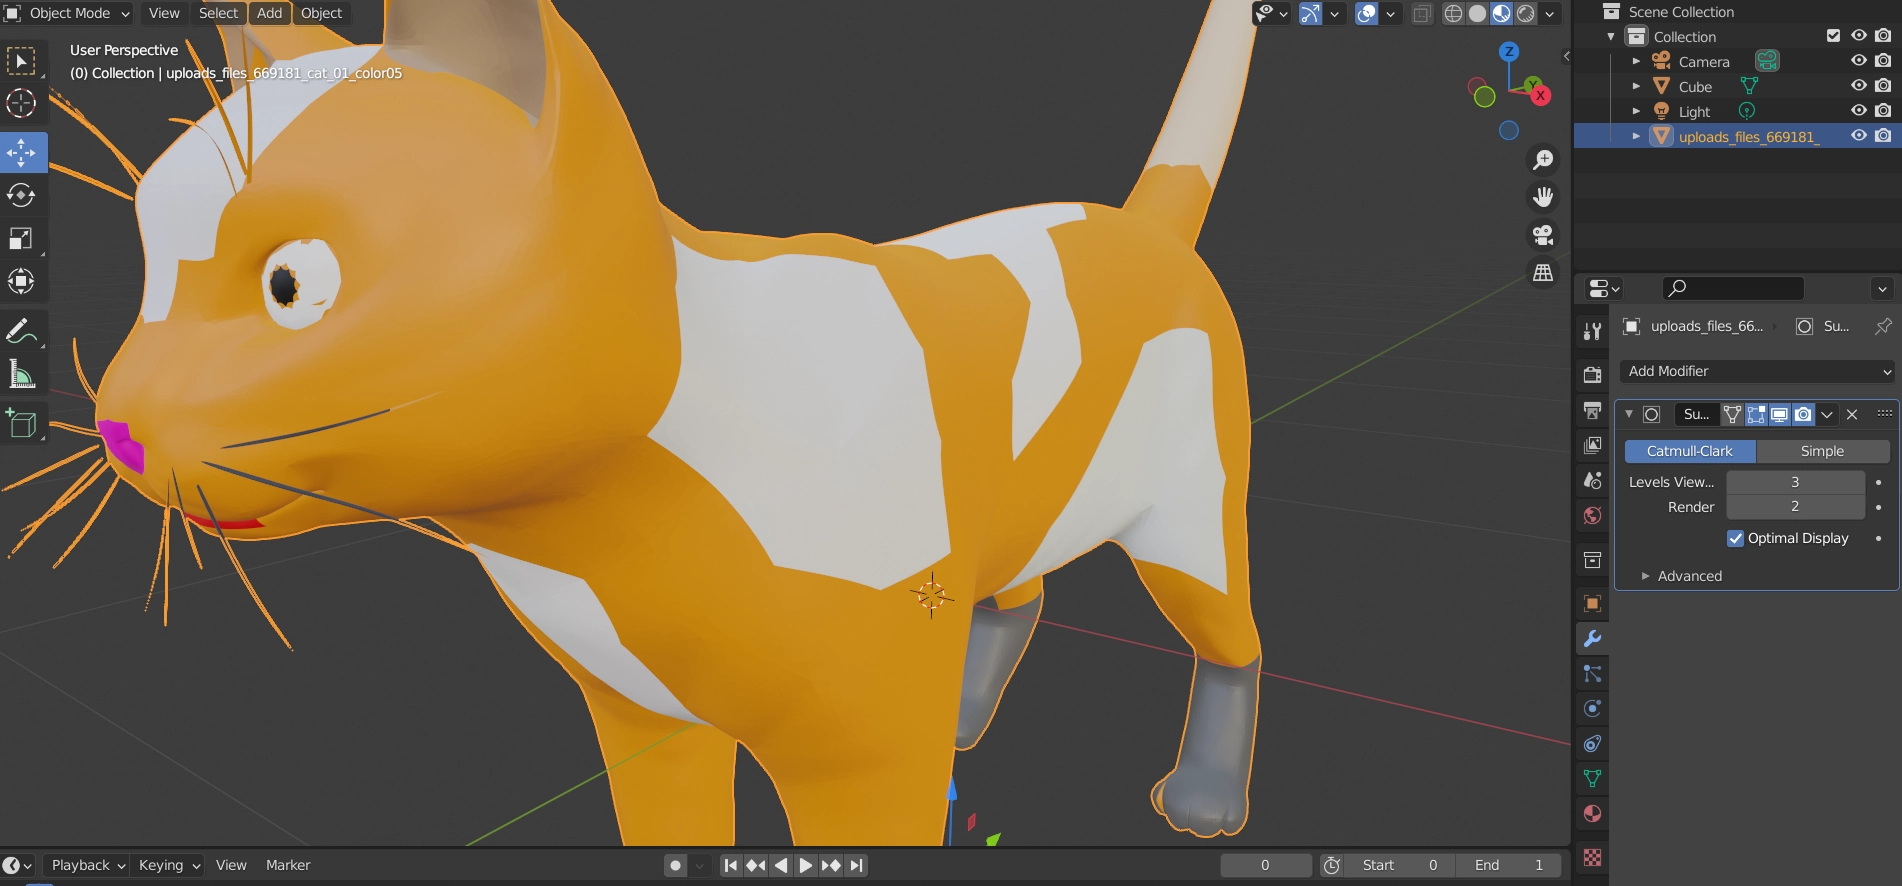
Task: Open the Keying menu in the timeline
Action: point(169,865)
